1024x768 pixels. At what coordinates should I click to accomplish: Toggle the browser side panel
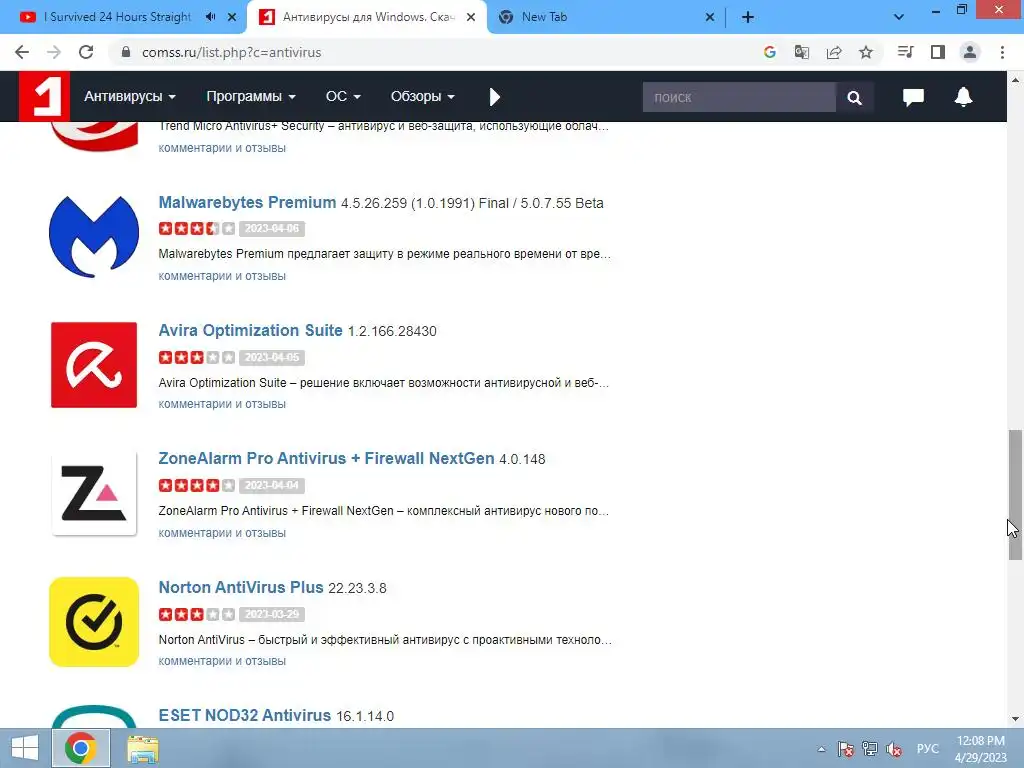pos(938,52)
